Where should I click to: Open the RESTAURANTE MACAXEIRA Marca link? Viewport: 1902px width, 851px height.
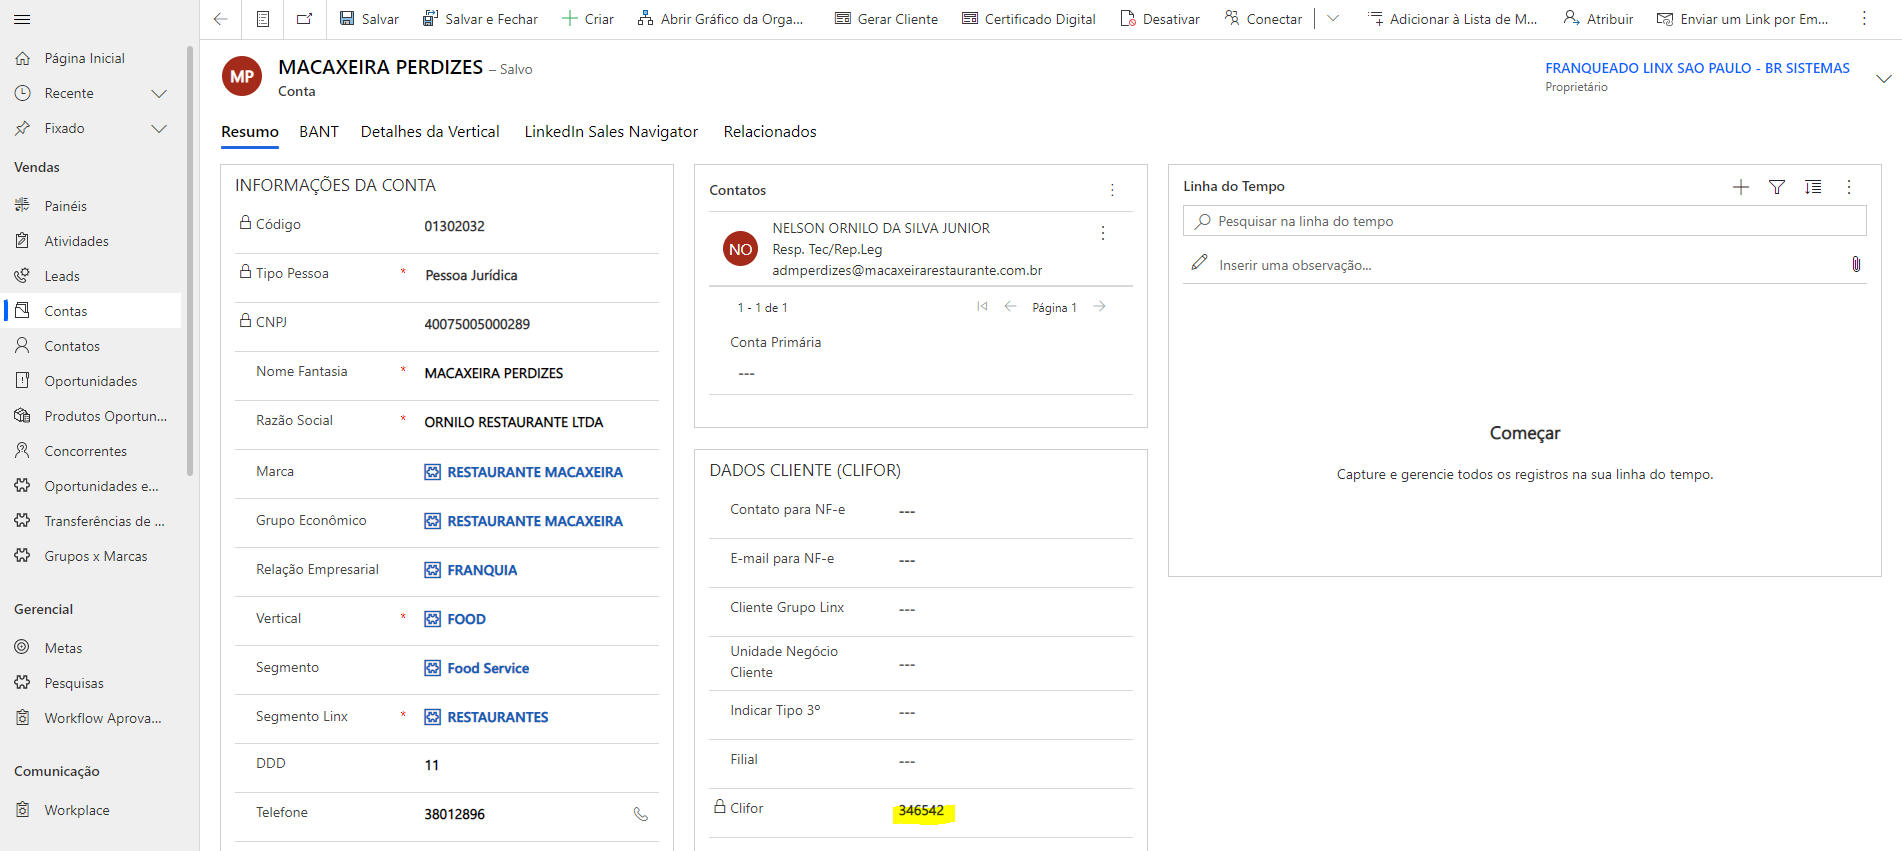(534, 472)
